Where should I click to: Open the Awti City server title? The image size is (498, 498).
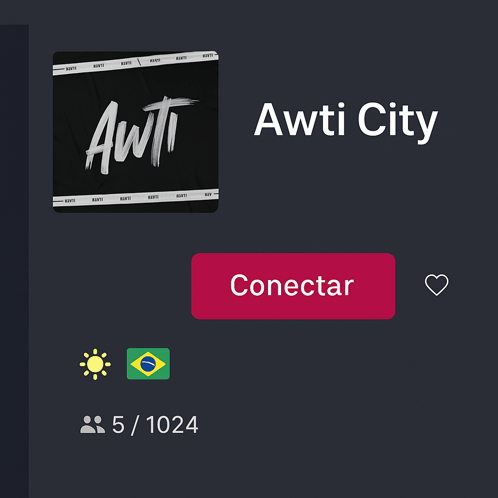346,120
